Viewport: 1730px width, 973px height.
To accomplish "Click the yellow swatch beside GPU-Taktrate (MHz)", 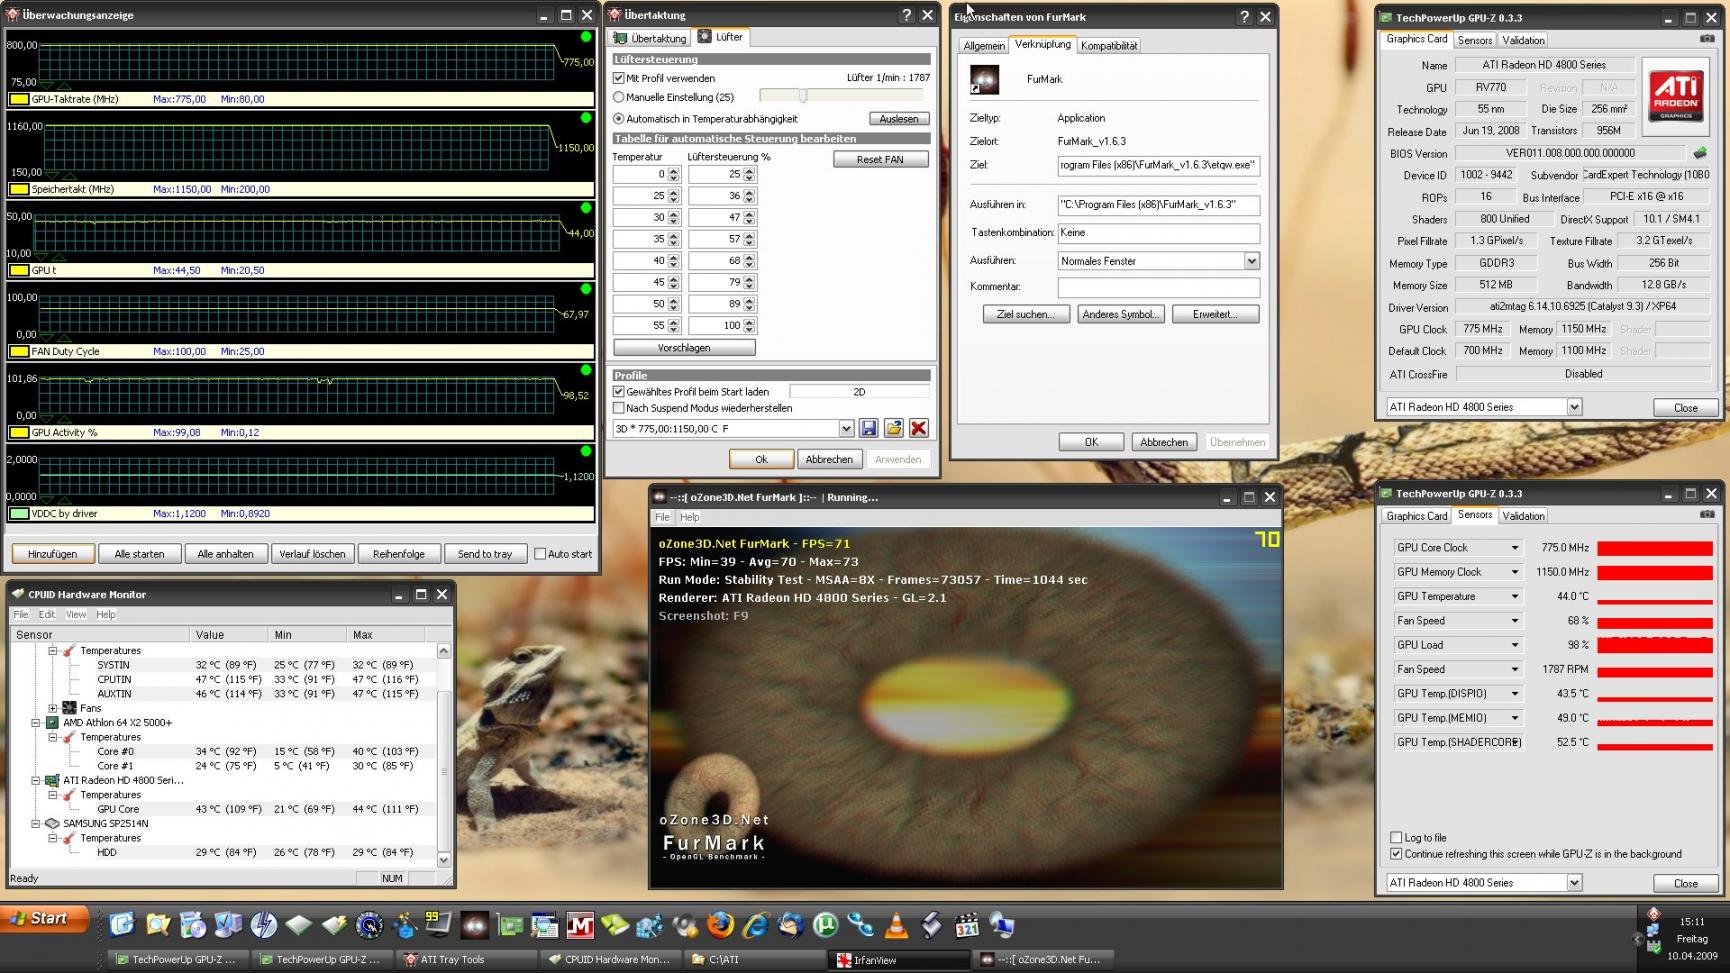I will tap(19, 99).
